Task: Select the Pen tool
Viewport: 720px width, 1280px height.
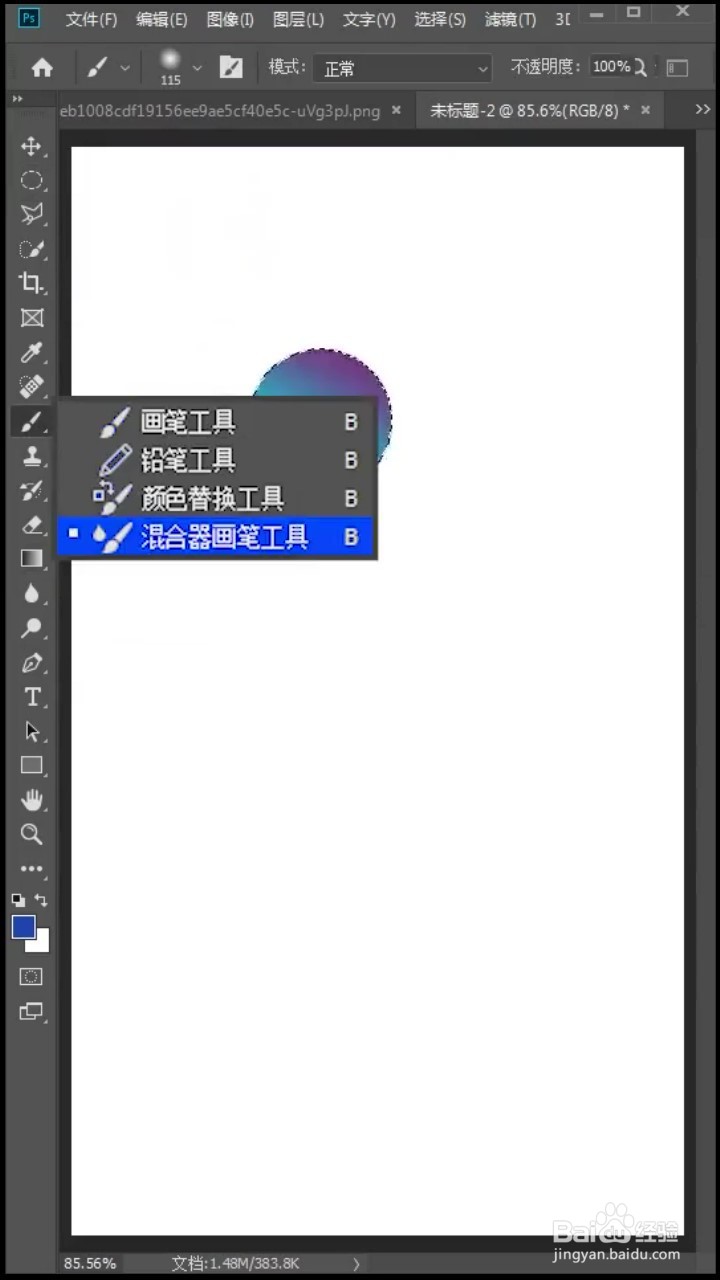Action: pyautogui.click(x=32, y=663)
